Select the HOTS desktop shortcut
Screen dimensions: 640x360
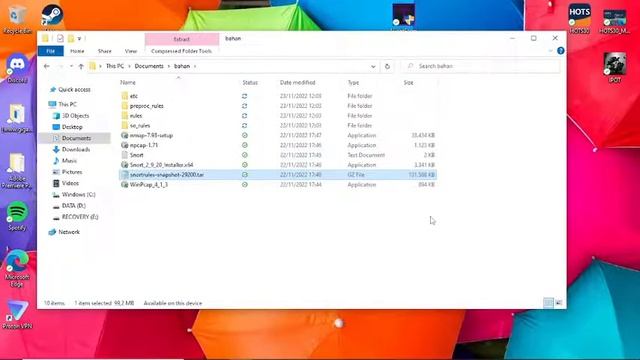coord(580,19)
